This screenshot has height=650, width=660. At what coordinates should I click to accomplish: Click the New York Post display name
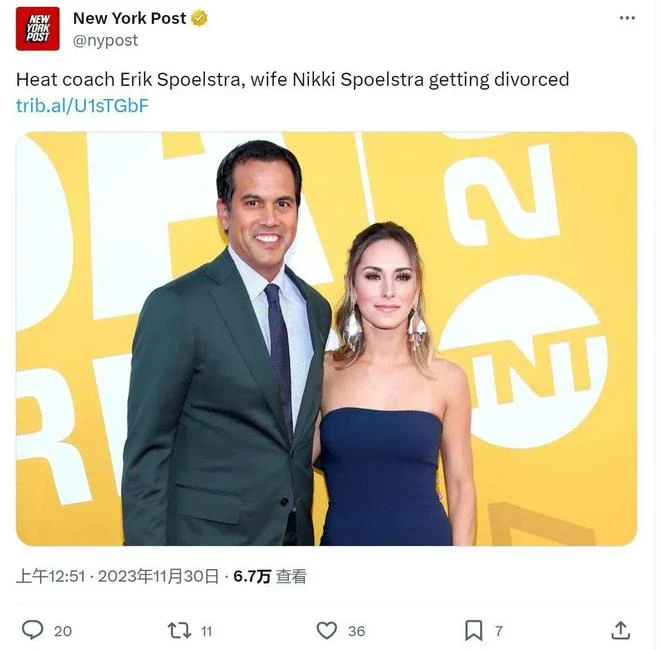[x=129, y=18]
